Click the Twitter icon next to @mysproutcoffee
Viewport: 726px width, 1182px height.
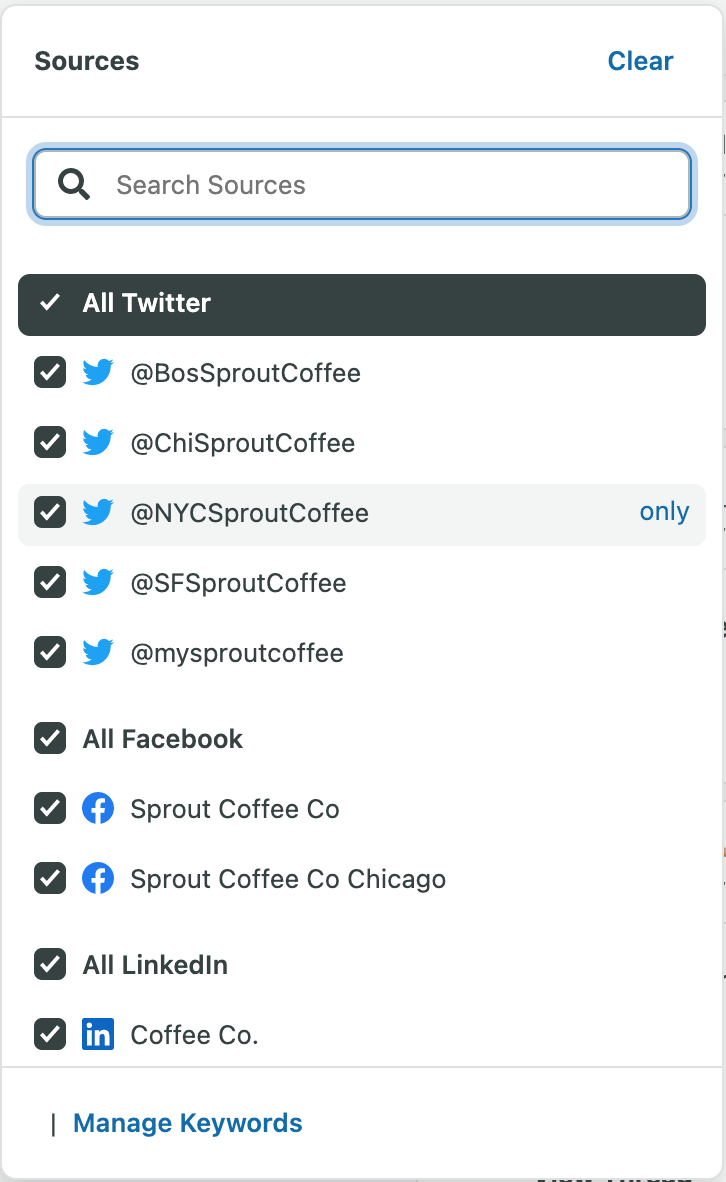pos(98,653)
